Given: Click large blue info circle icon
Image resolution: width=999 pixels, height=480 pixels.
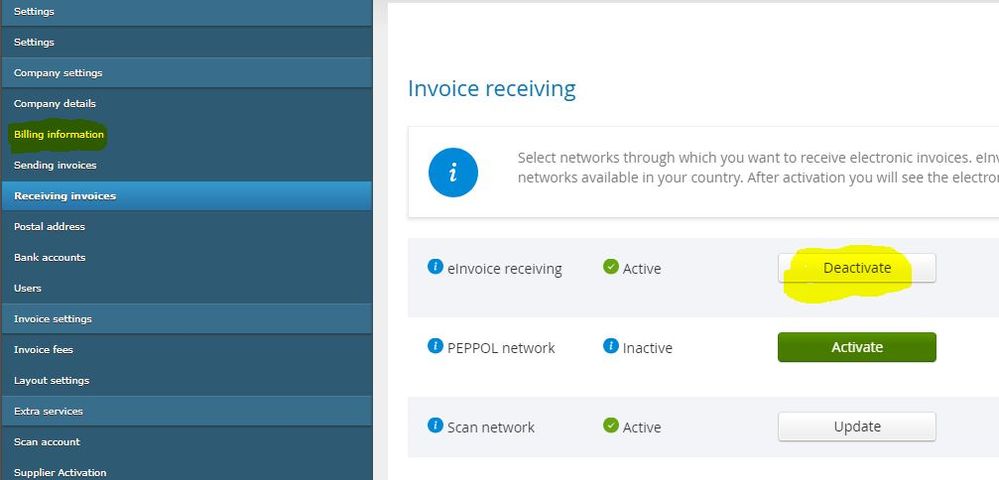Looking at the screenshot, I should [x=453, y=172].
